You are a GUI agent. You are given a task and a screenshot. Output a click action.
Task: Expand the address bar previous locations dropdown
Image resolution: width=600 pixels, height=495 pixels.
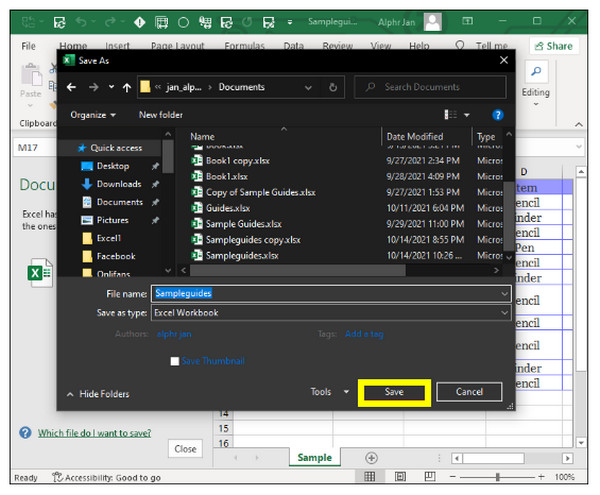[308, 88]
